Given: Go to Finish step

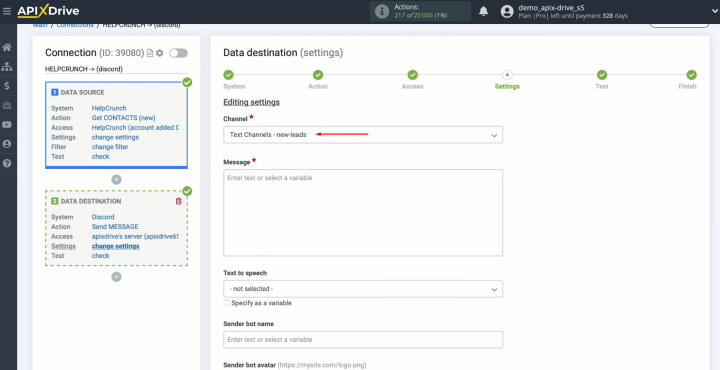Looking at the screenshot, I should click(692, 75).
